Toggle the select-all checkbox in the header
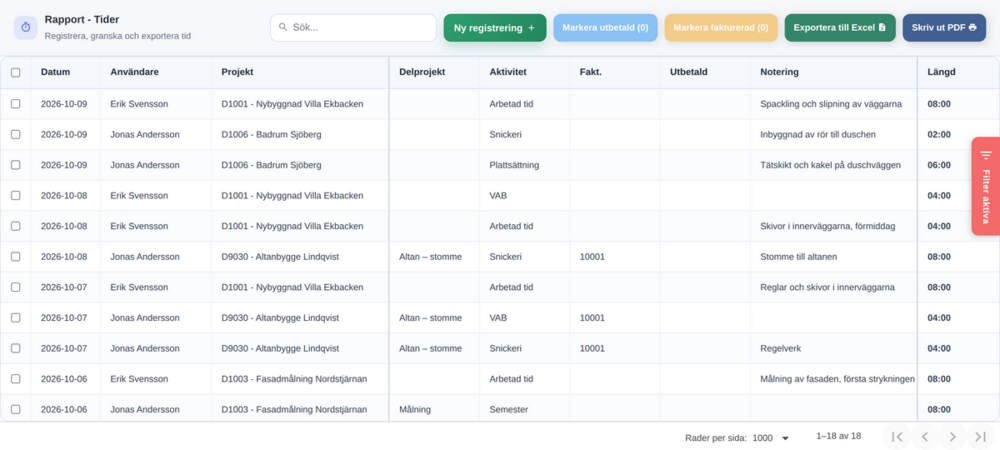The image size is (1000, 450). point(15,72)
